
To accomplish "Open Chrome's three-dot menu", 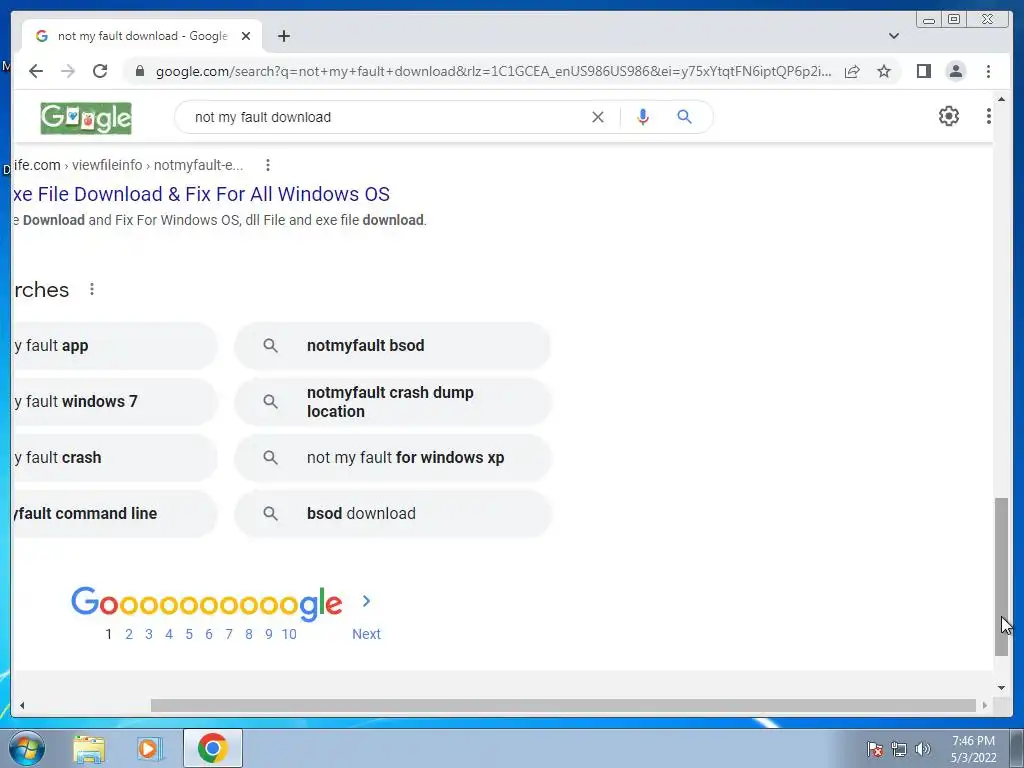I will [x=988, y=71].
